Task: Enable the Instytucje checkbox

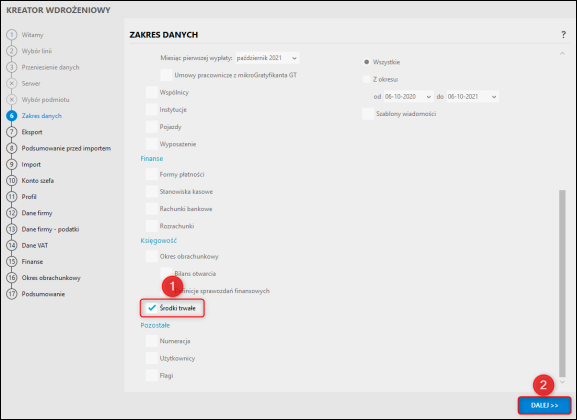Action: (x=152, y=110)
